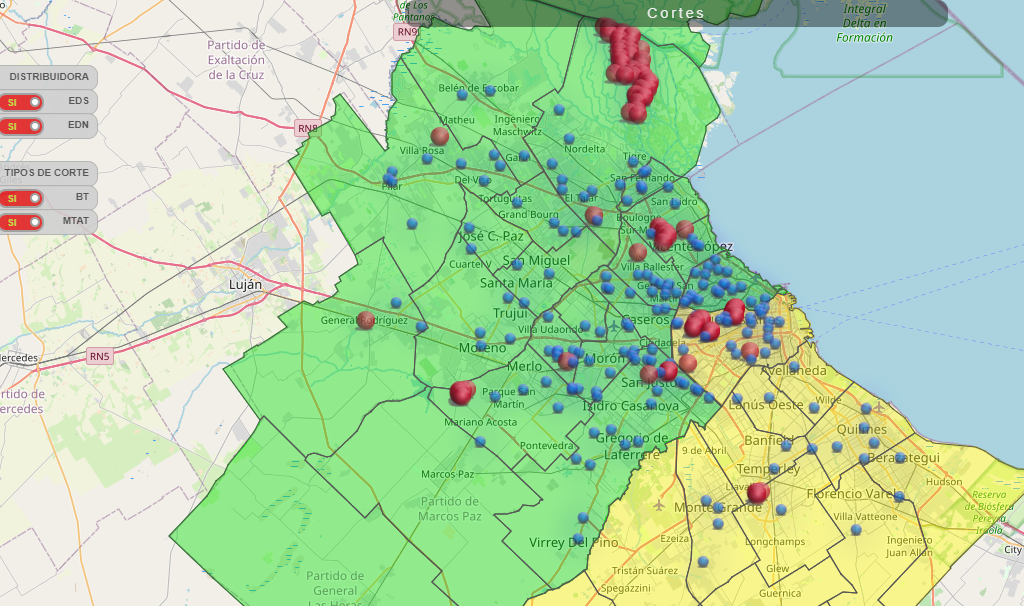Open the Cortes title bar

(675, 14)
